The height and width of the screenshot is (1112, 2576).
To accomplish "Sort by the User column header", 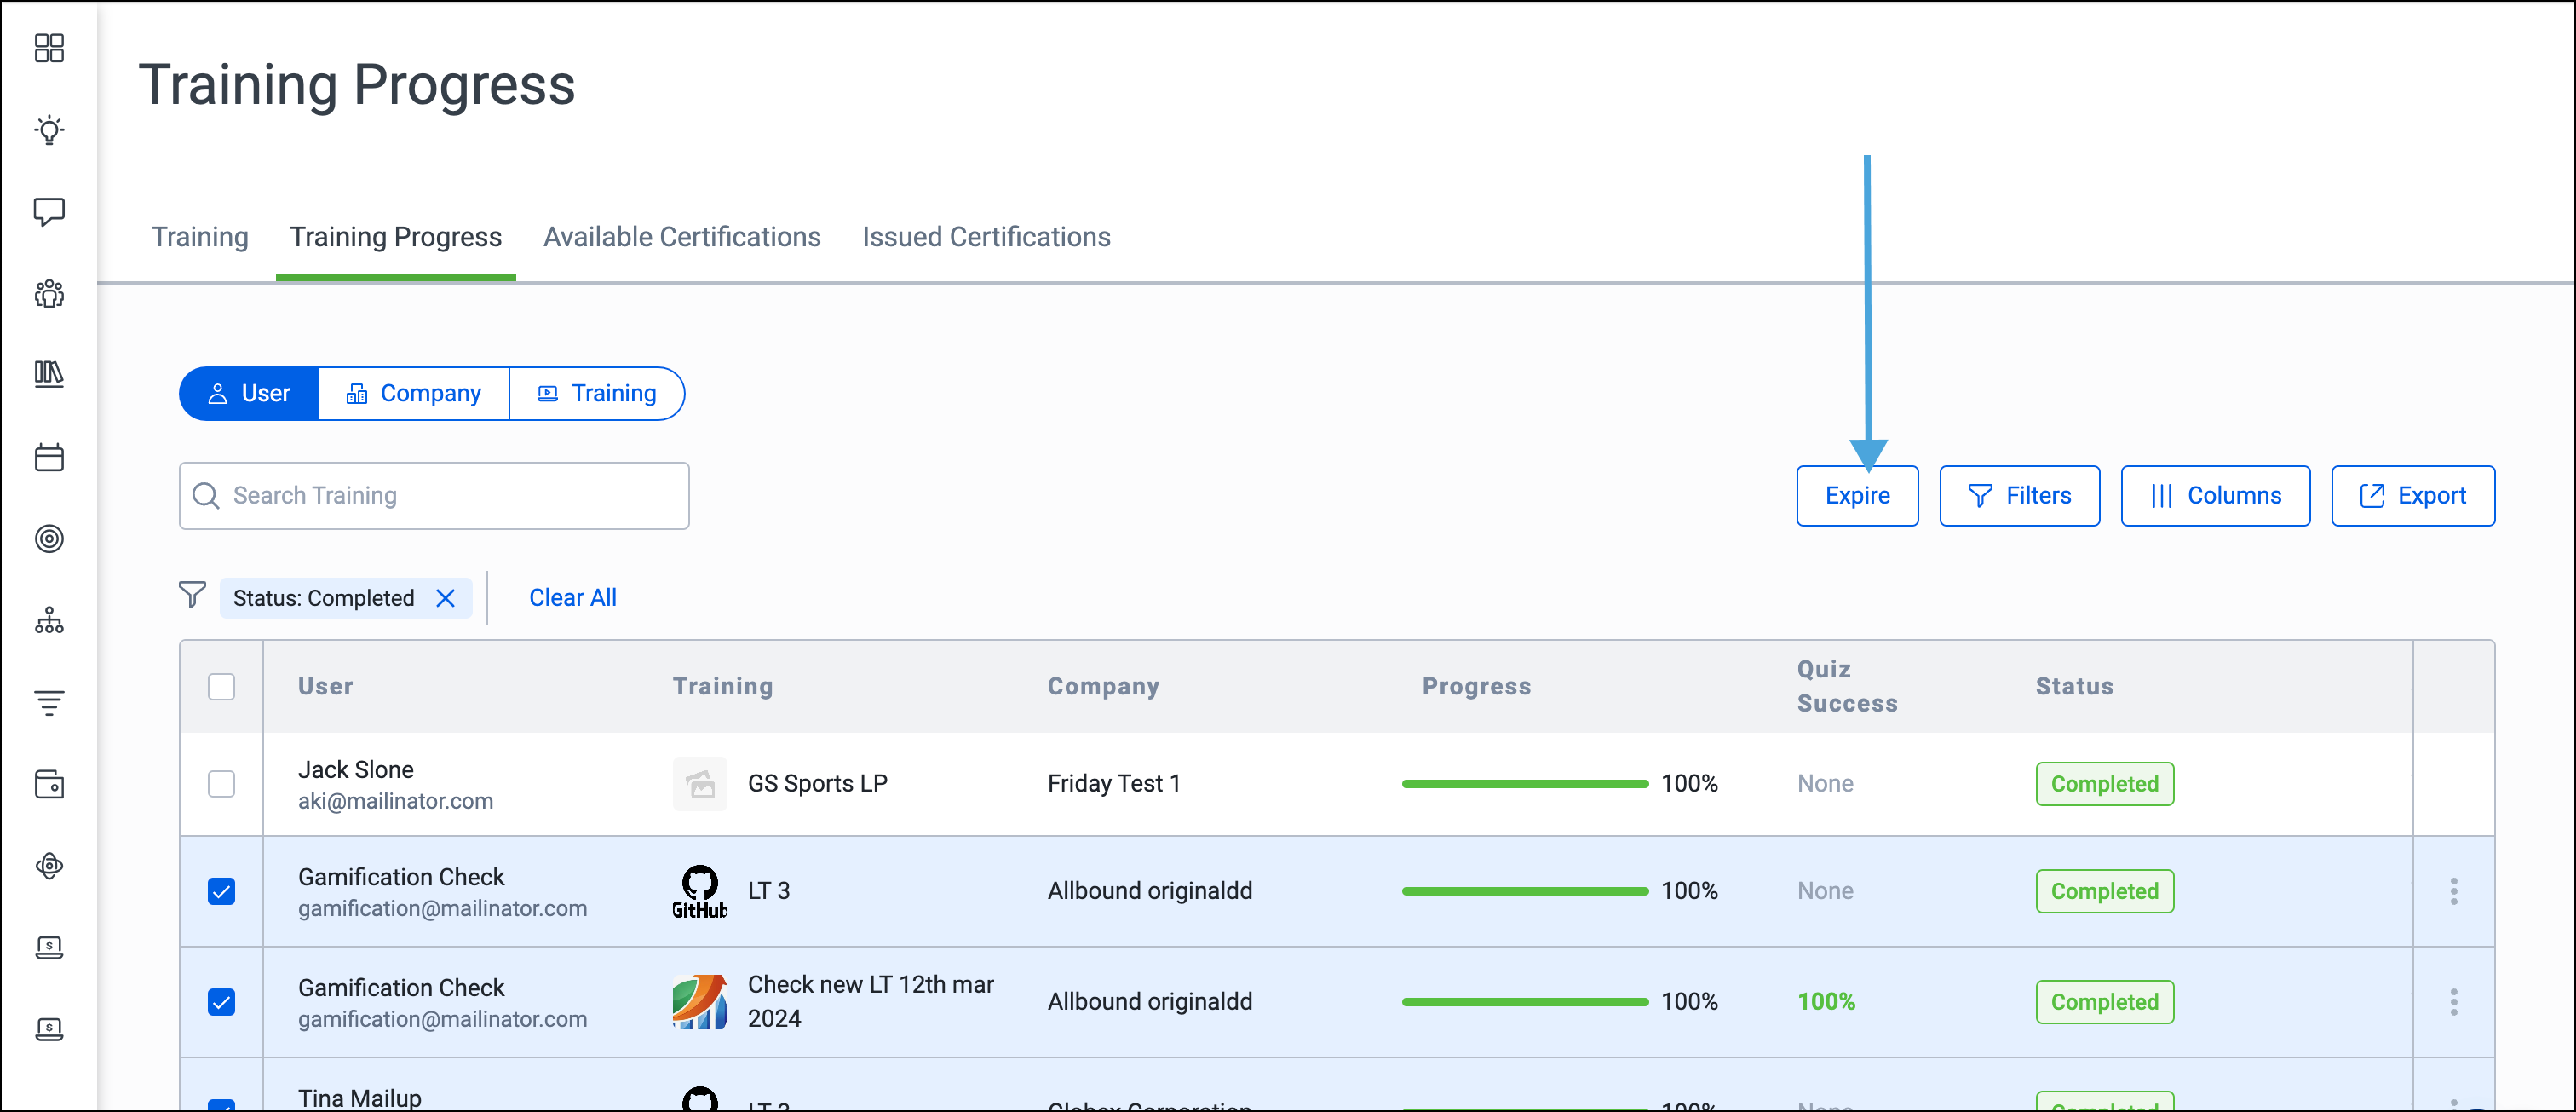I will click(325, 687).
